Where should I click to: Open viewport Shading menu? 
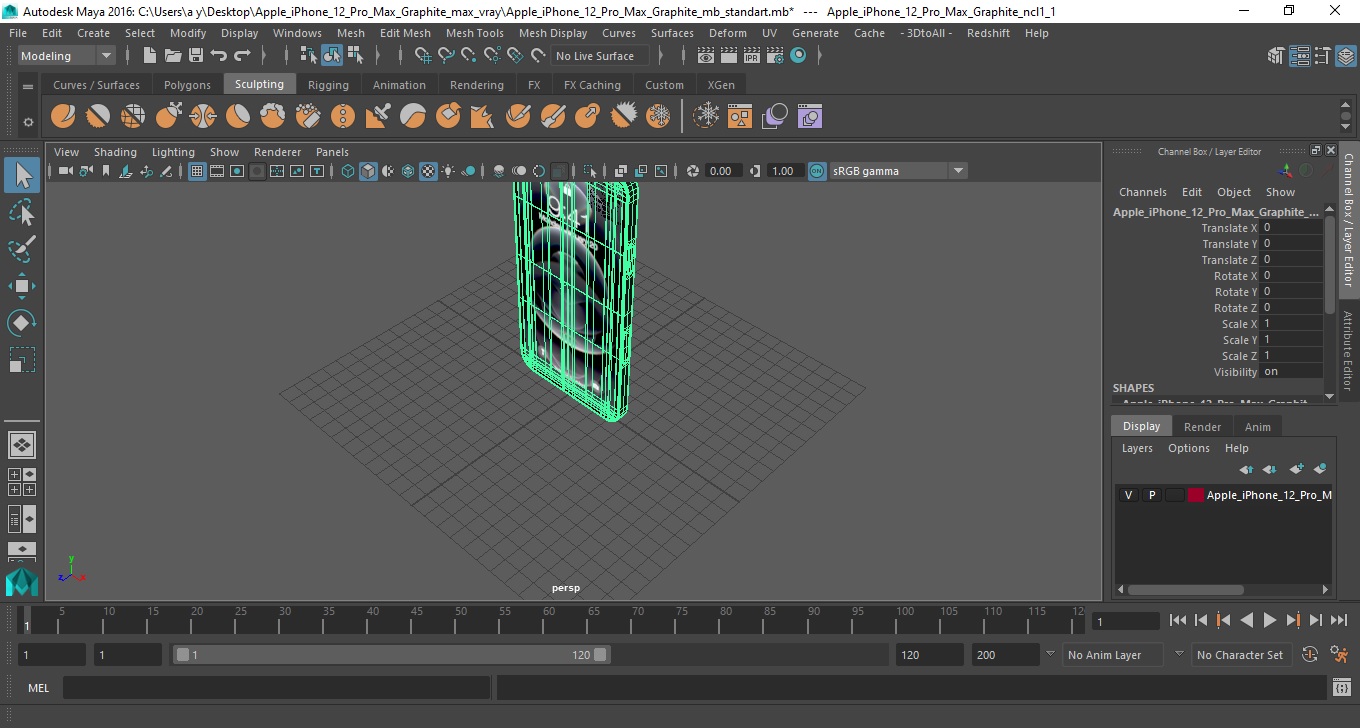pyautogui.click(x=115, y=152)
